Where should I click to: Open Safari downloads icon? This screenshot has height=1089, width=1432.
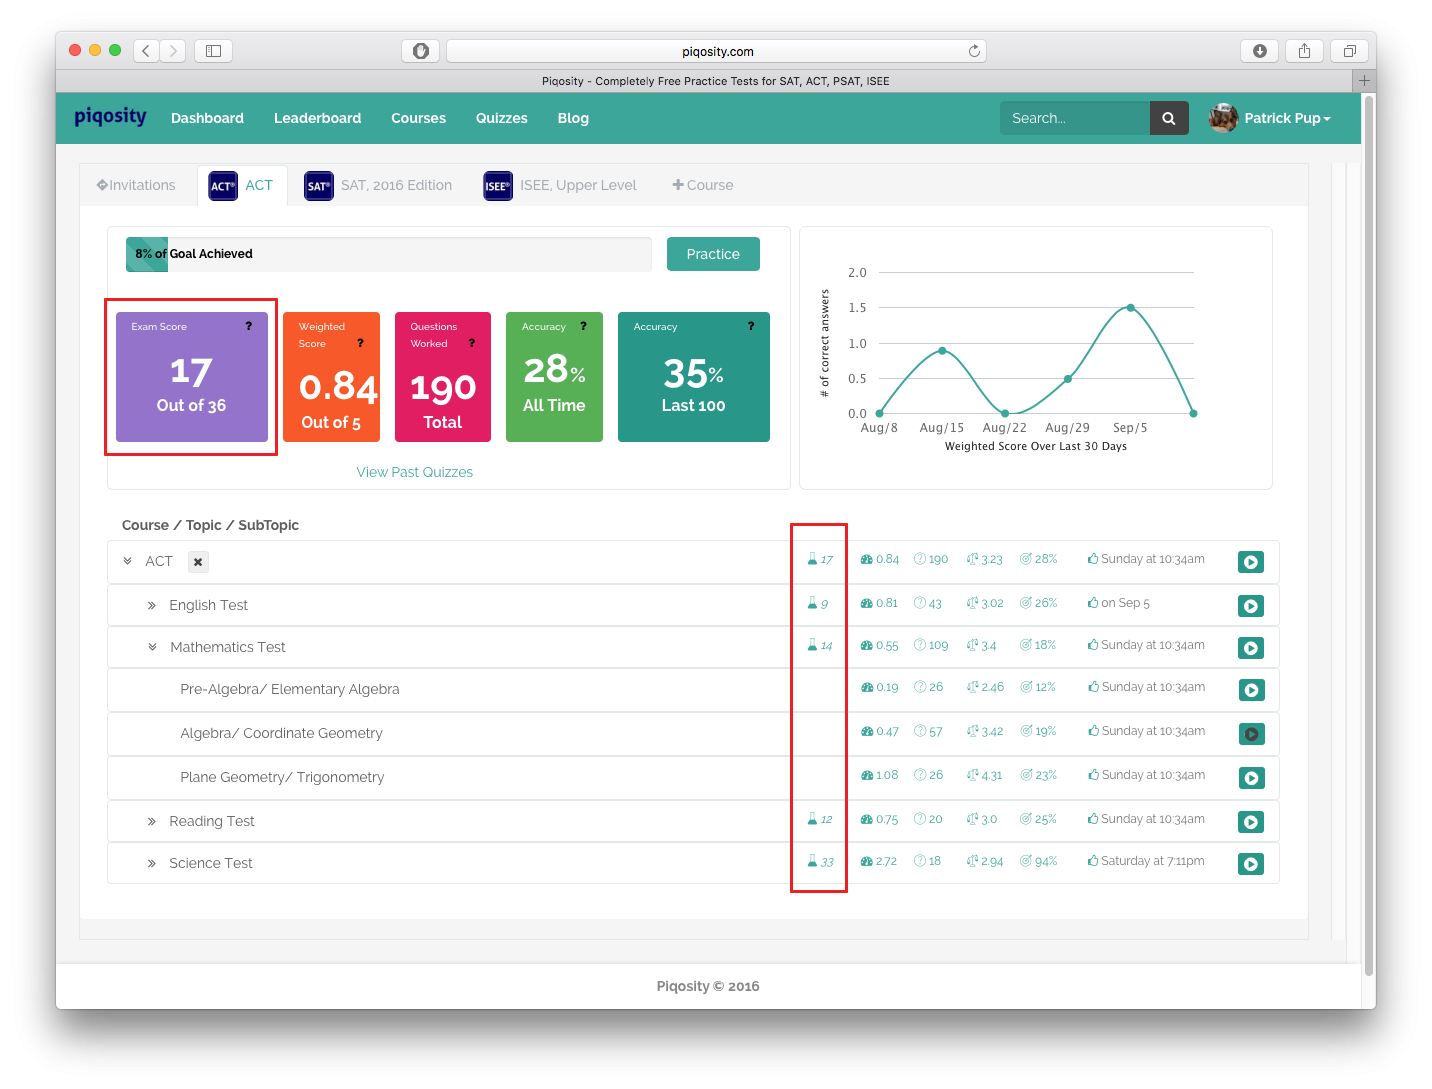(1260, 51)
